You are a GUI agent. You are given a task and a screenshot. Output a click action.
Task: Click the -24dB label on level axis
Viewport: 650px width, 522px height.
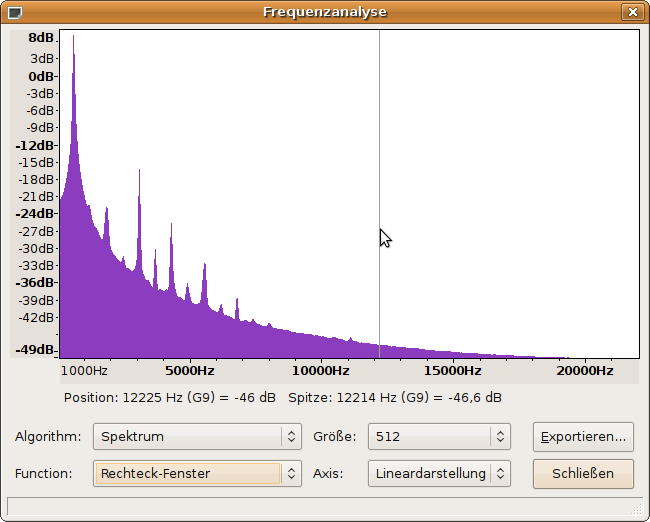tap(35, 214)
